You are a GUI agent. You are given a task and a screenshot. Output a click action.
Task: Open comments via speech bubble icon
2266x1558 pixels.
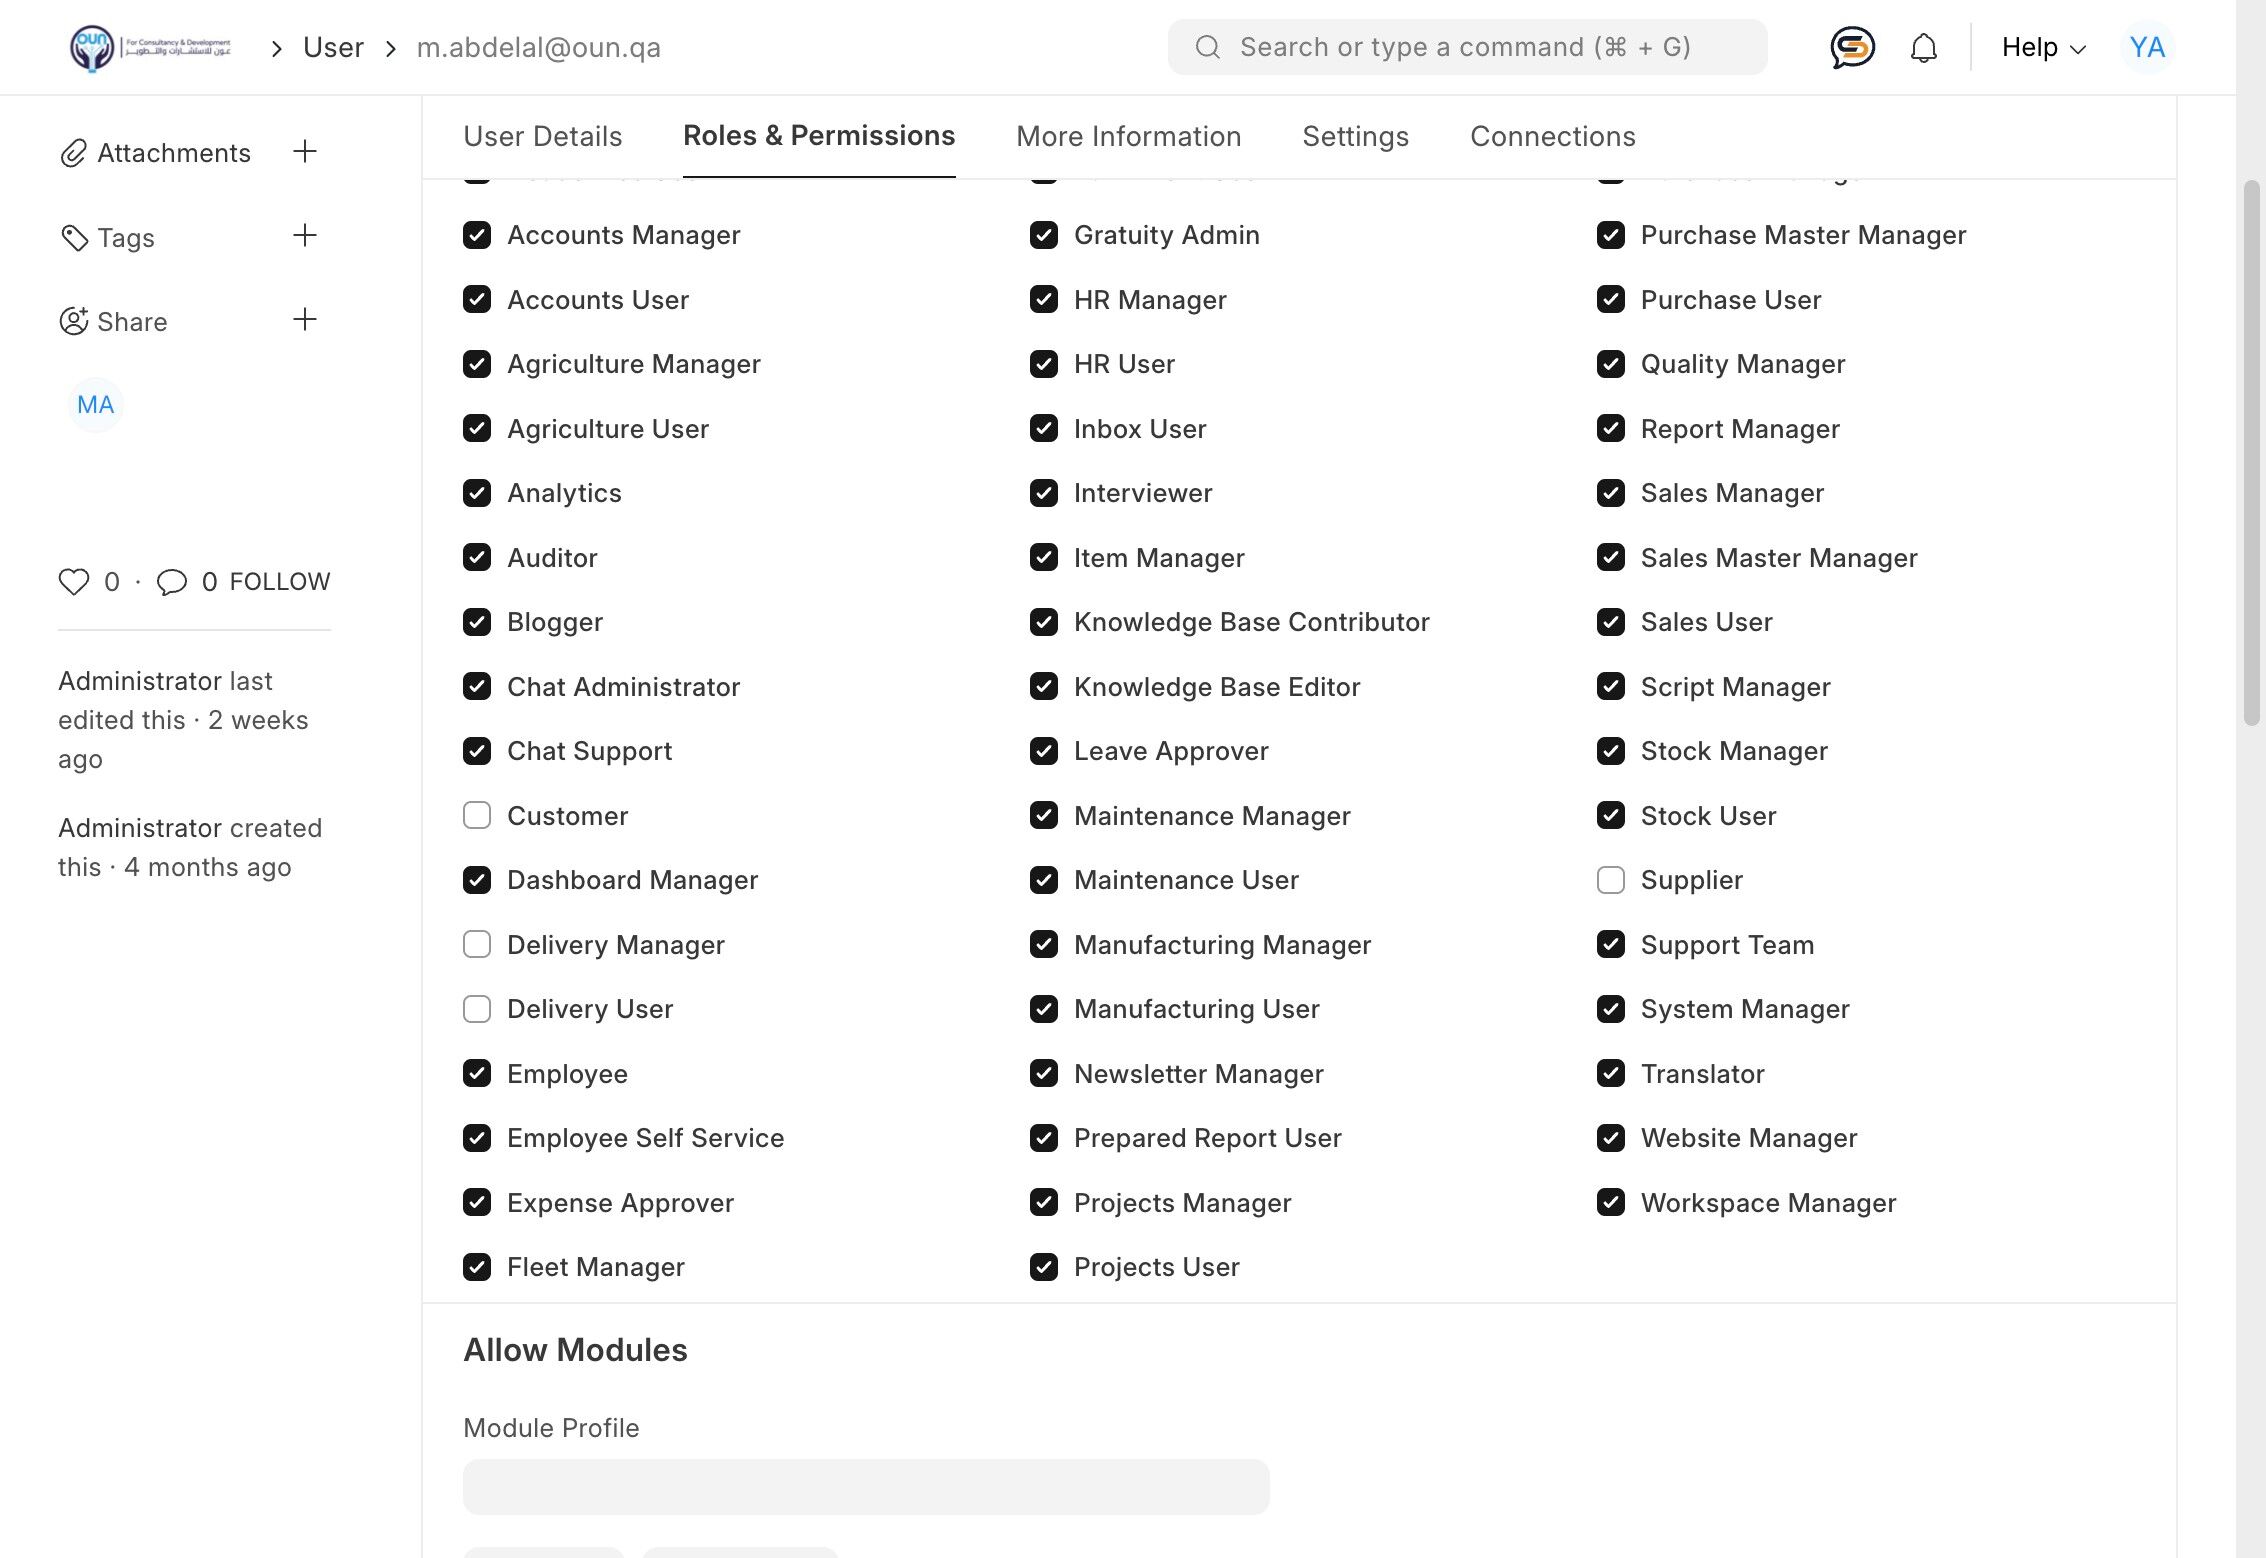[x=172, y=581]
